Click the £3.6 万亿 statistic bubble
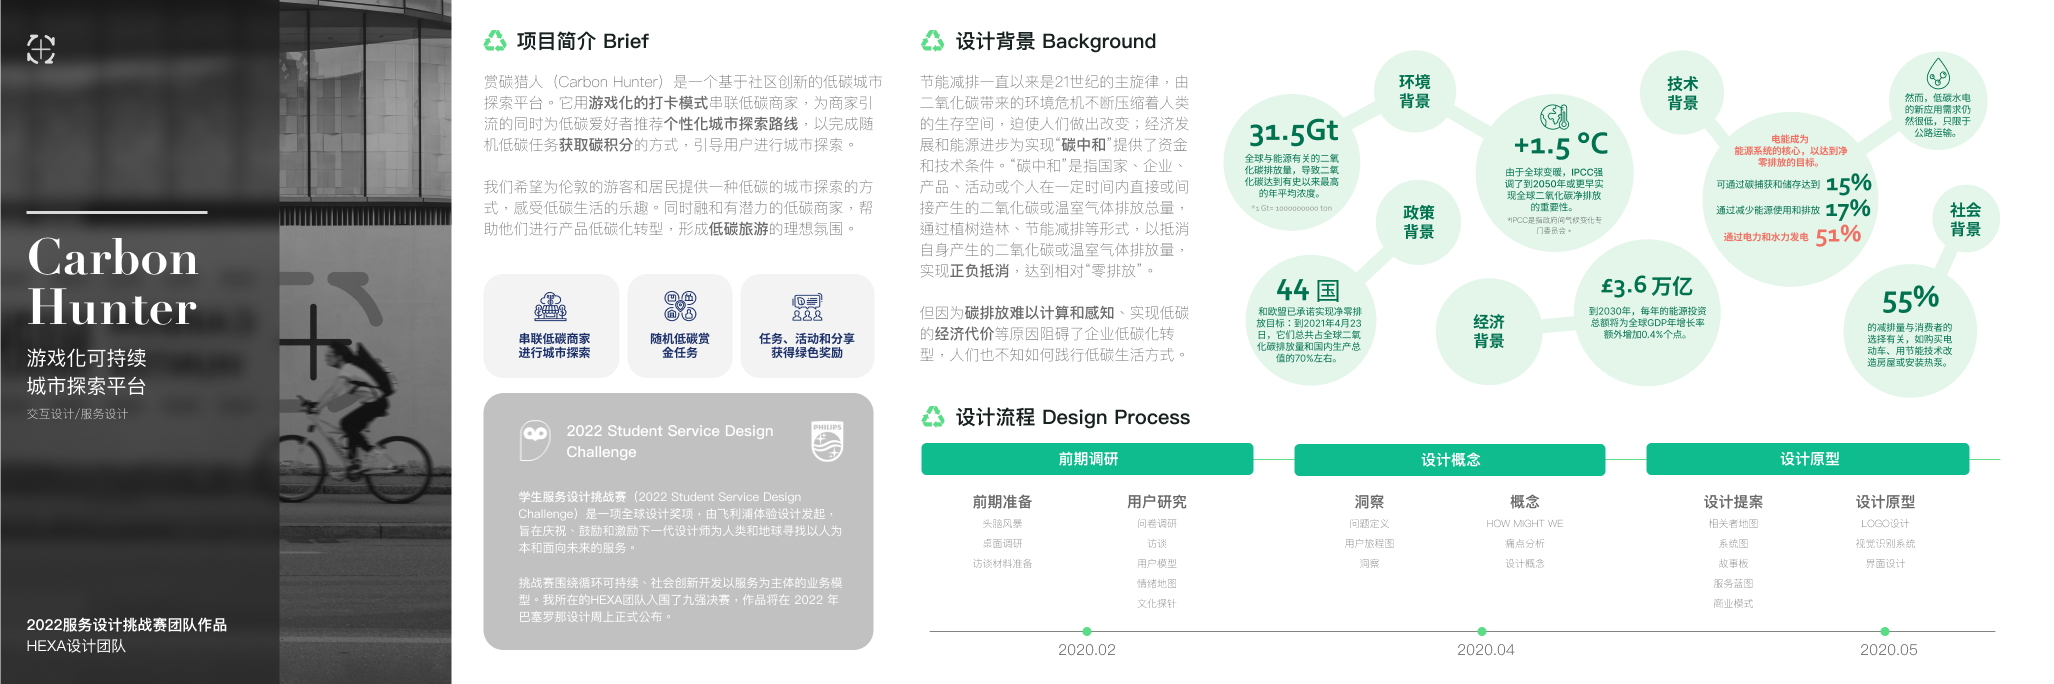Viewport: 2054px width, 684px height. 1647,312
